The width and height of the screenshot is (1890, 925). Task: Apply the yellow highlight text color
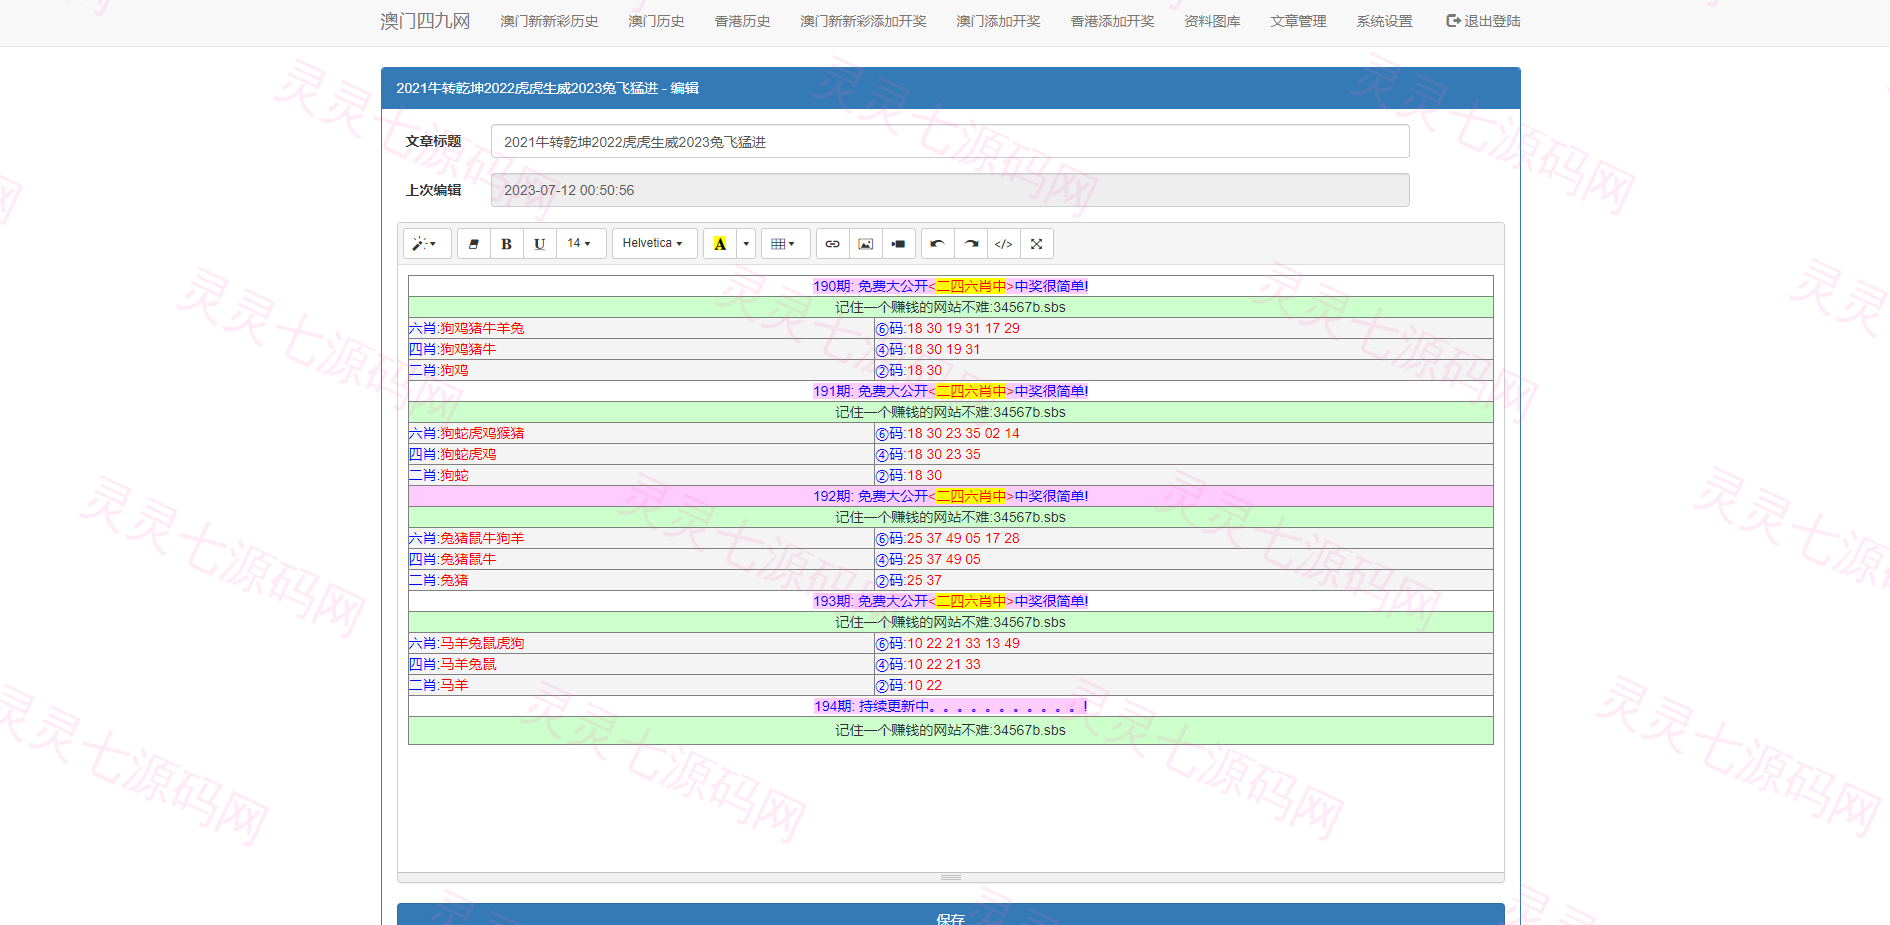(x=720, y=244)
